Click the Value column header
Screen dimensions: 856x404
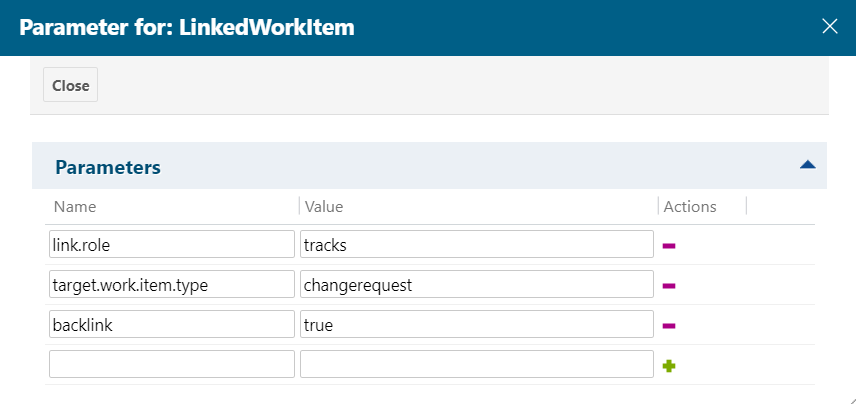pyautogui.click(x=324, y=206)
